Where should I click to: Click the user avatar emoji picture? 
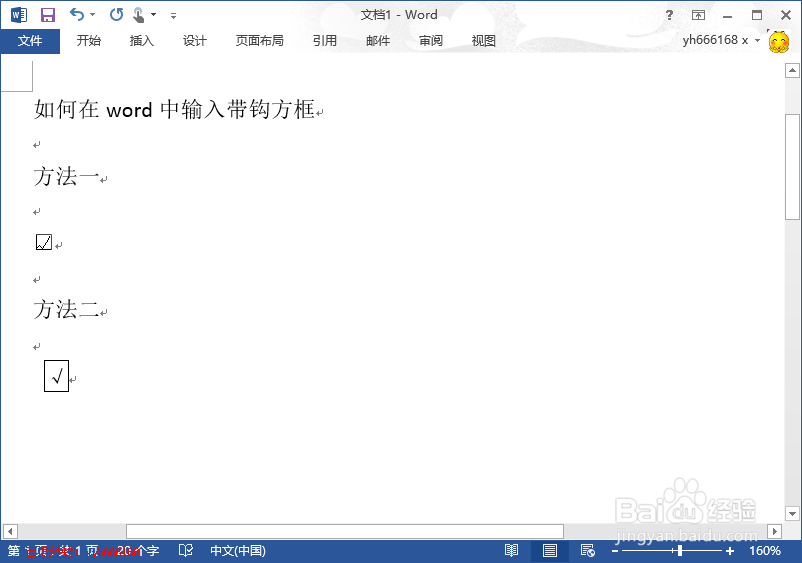point(778,41)
